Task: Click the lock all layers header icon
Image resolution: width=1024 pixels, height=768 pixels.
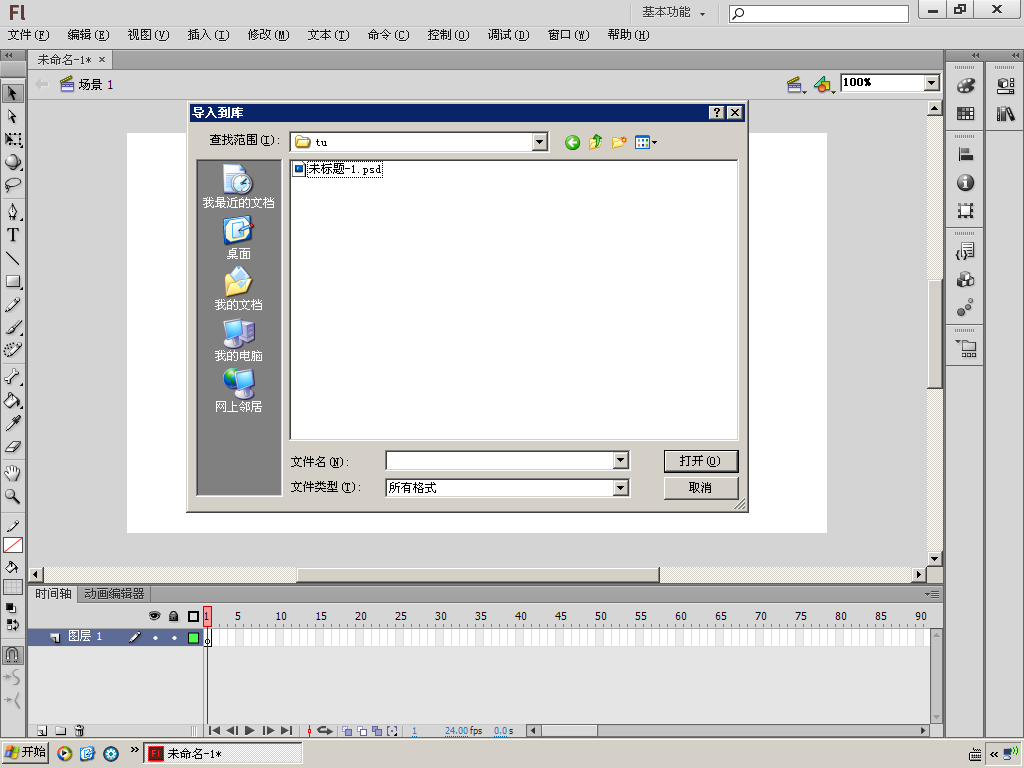Action: 174,616
